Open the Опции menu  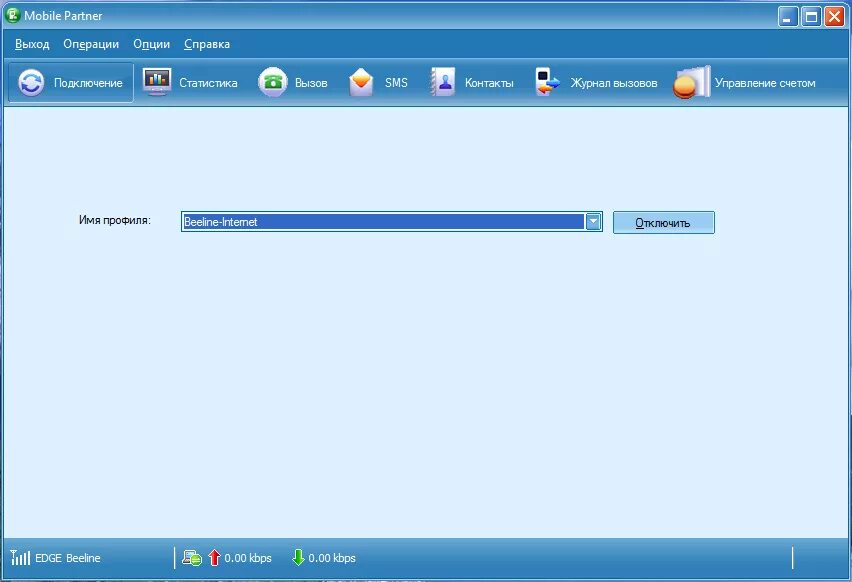tap(152, 44)
